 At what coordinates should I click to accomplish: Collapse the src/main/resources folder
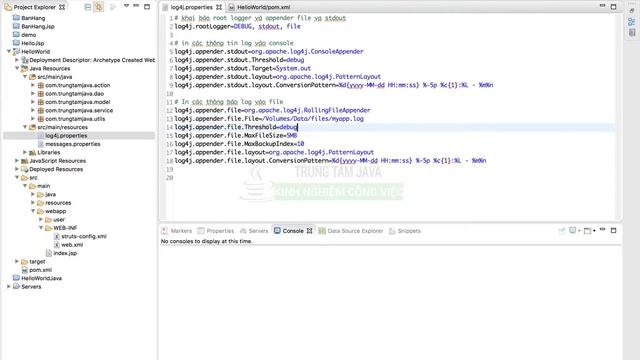[x=25, y=127]
